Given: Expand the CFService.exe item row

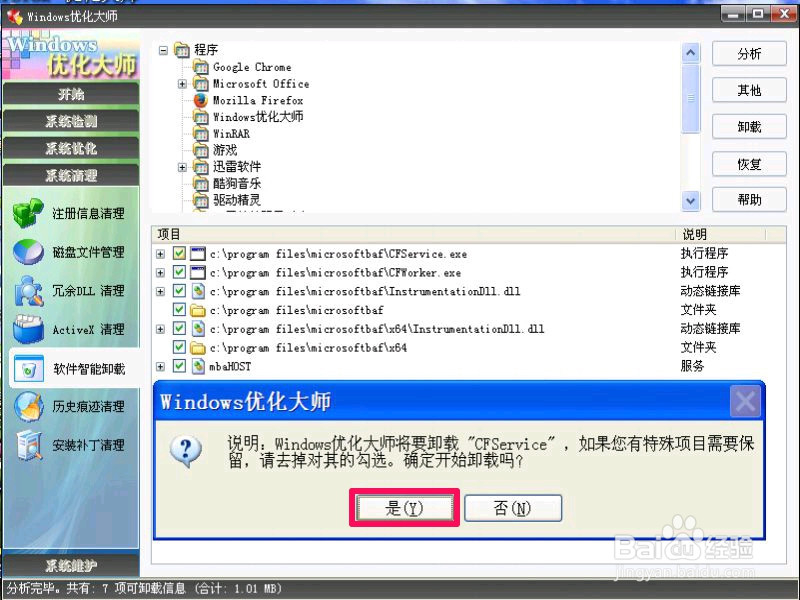Looking at the screenshot, I should [160, 254].
